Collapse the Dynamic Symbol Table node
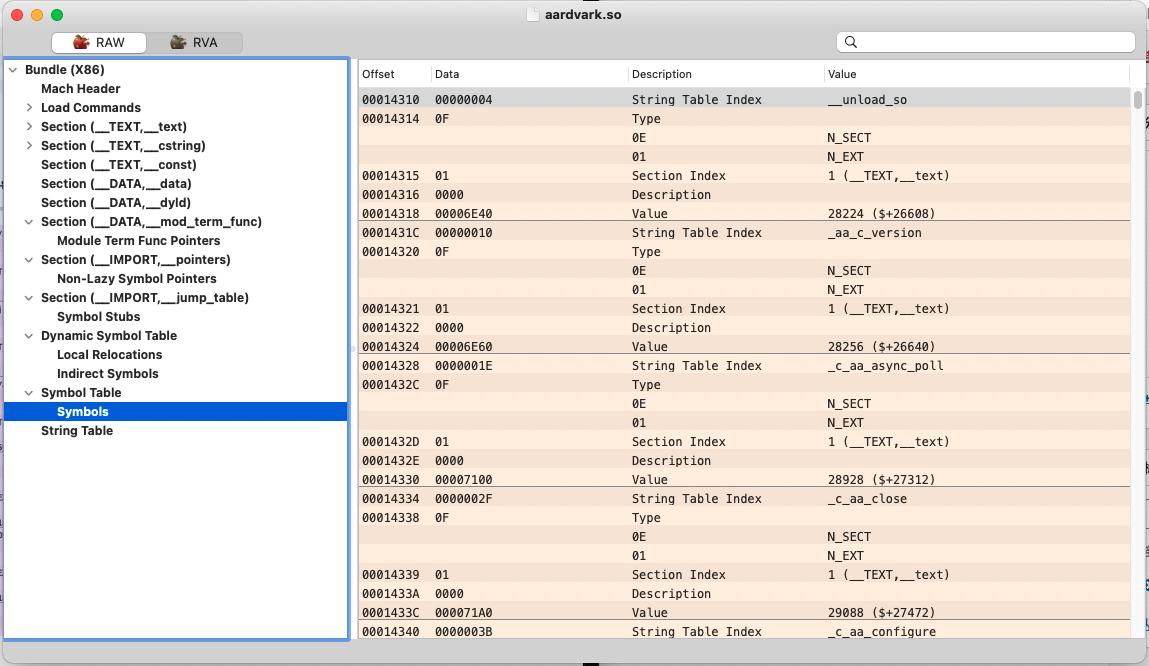Image resolution: width=1149 pixels, height=666 pixels. click(29, 336)
